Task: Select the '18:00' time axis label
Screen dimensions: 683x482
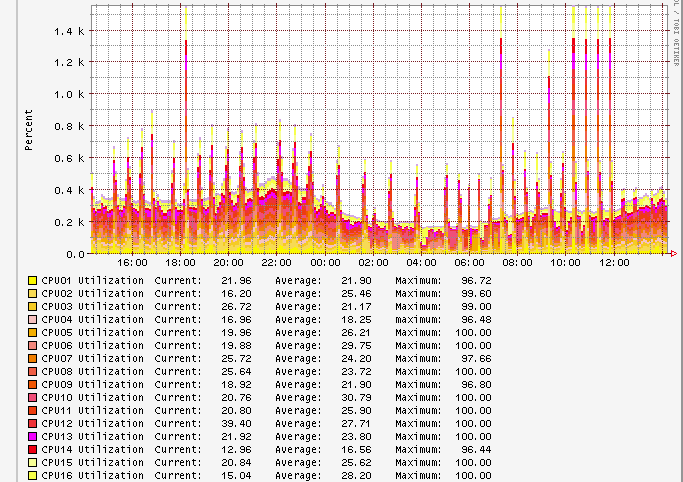Action: point(180,263)
